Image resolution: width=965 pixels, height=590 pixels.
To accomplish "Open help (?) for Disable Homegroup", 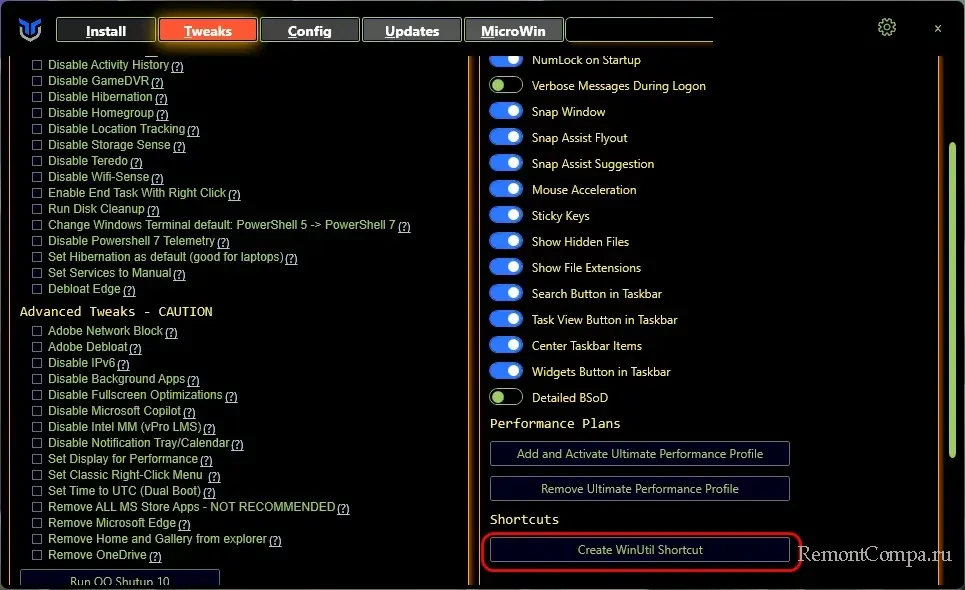I will [162, 114].
